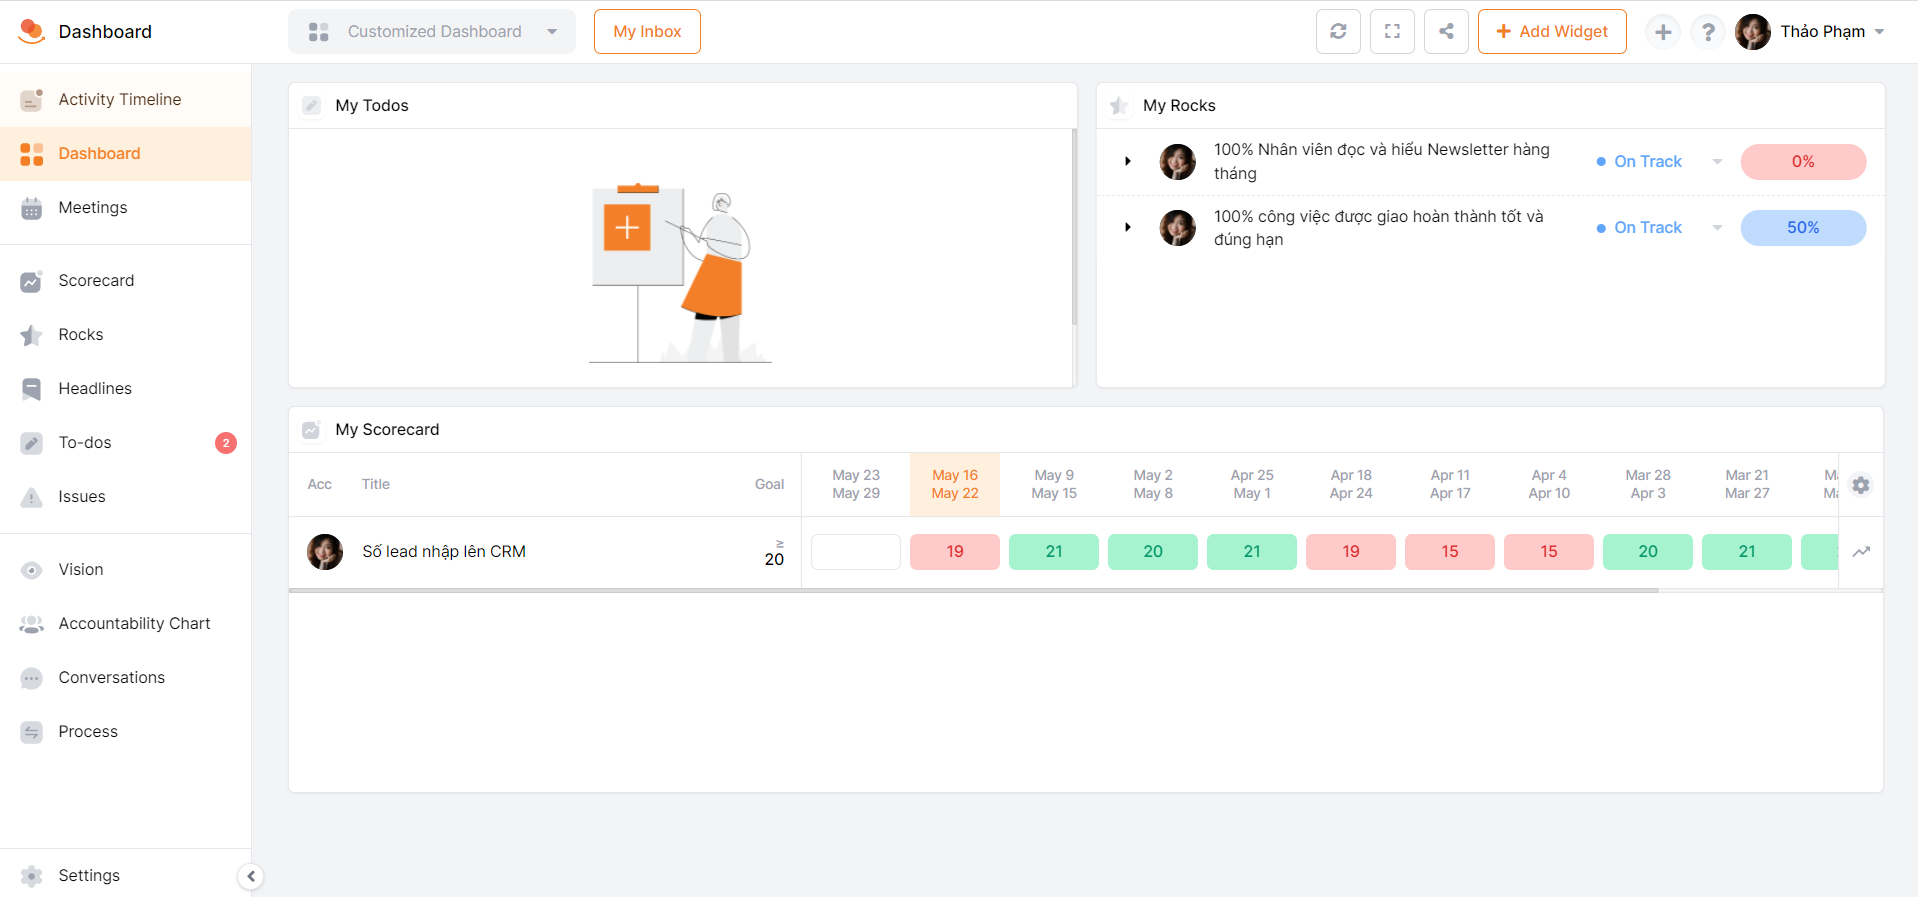Click the My Todos pencil icon
The width and height of the screenshot is (1918, 897).
pyautogui.click(x=312, y=106)
